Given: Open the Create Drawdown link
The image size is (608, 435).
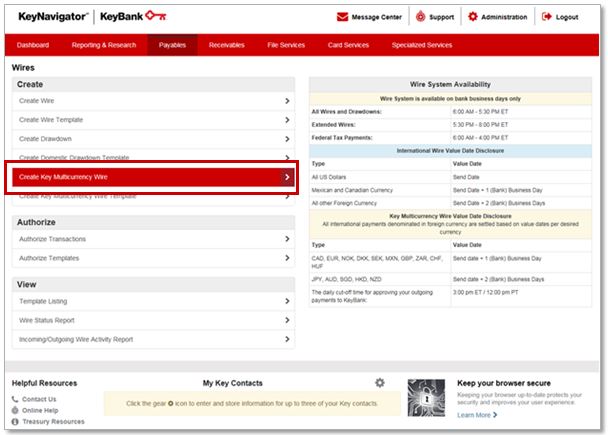Looking at the screenshot, I should pyautogui.click(x=45, y=139).
